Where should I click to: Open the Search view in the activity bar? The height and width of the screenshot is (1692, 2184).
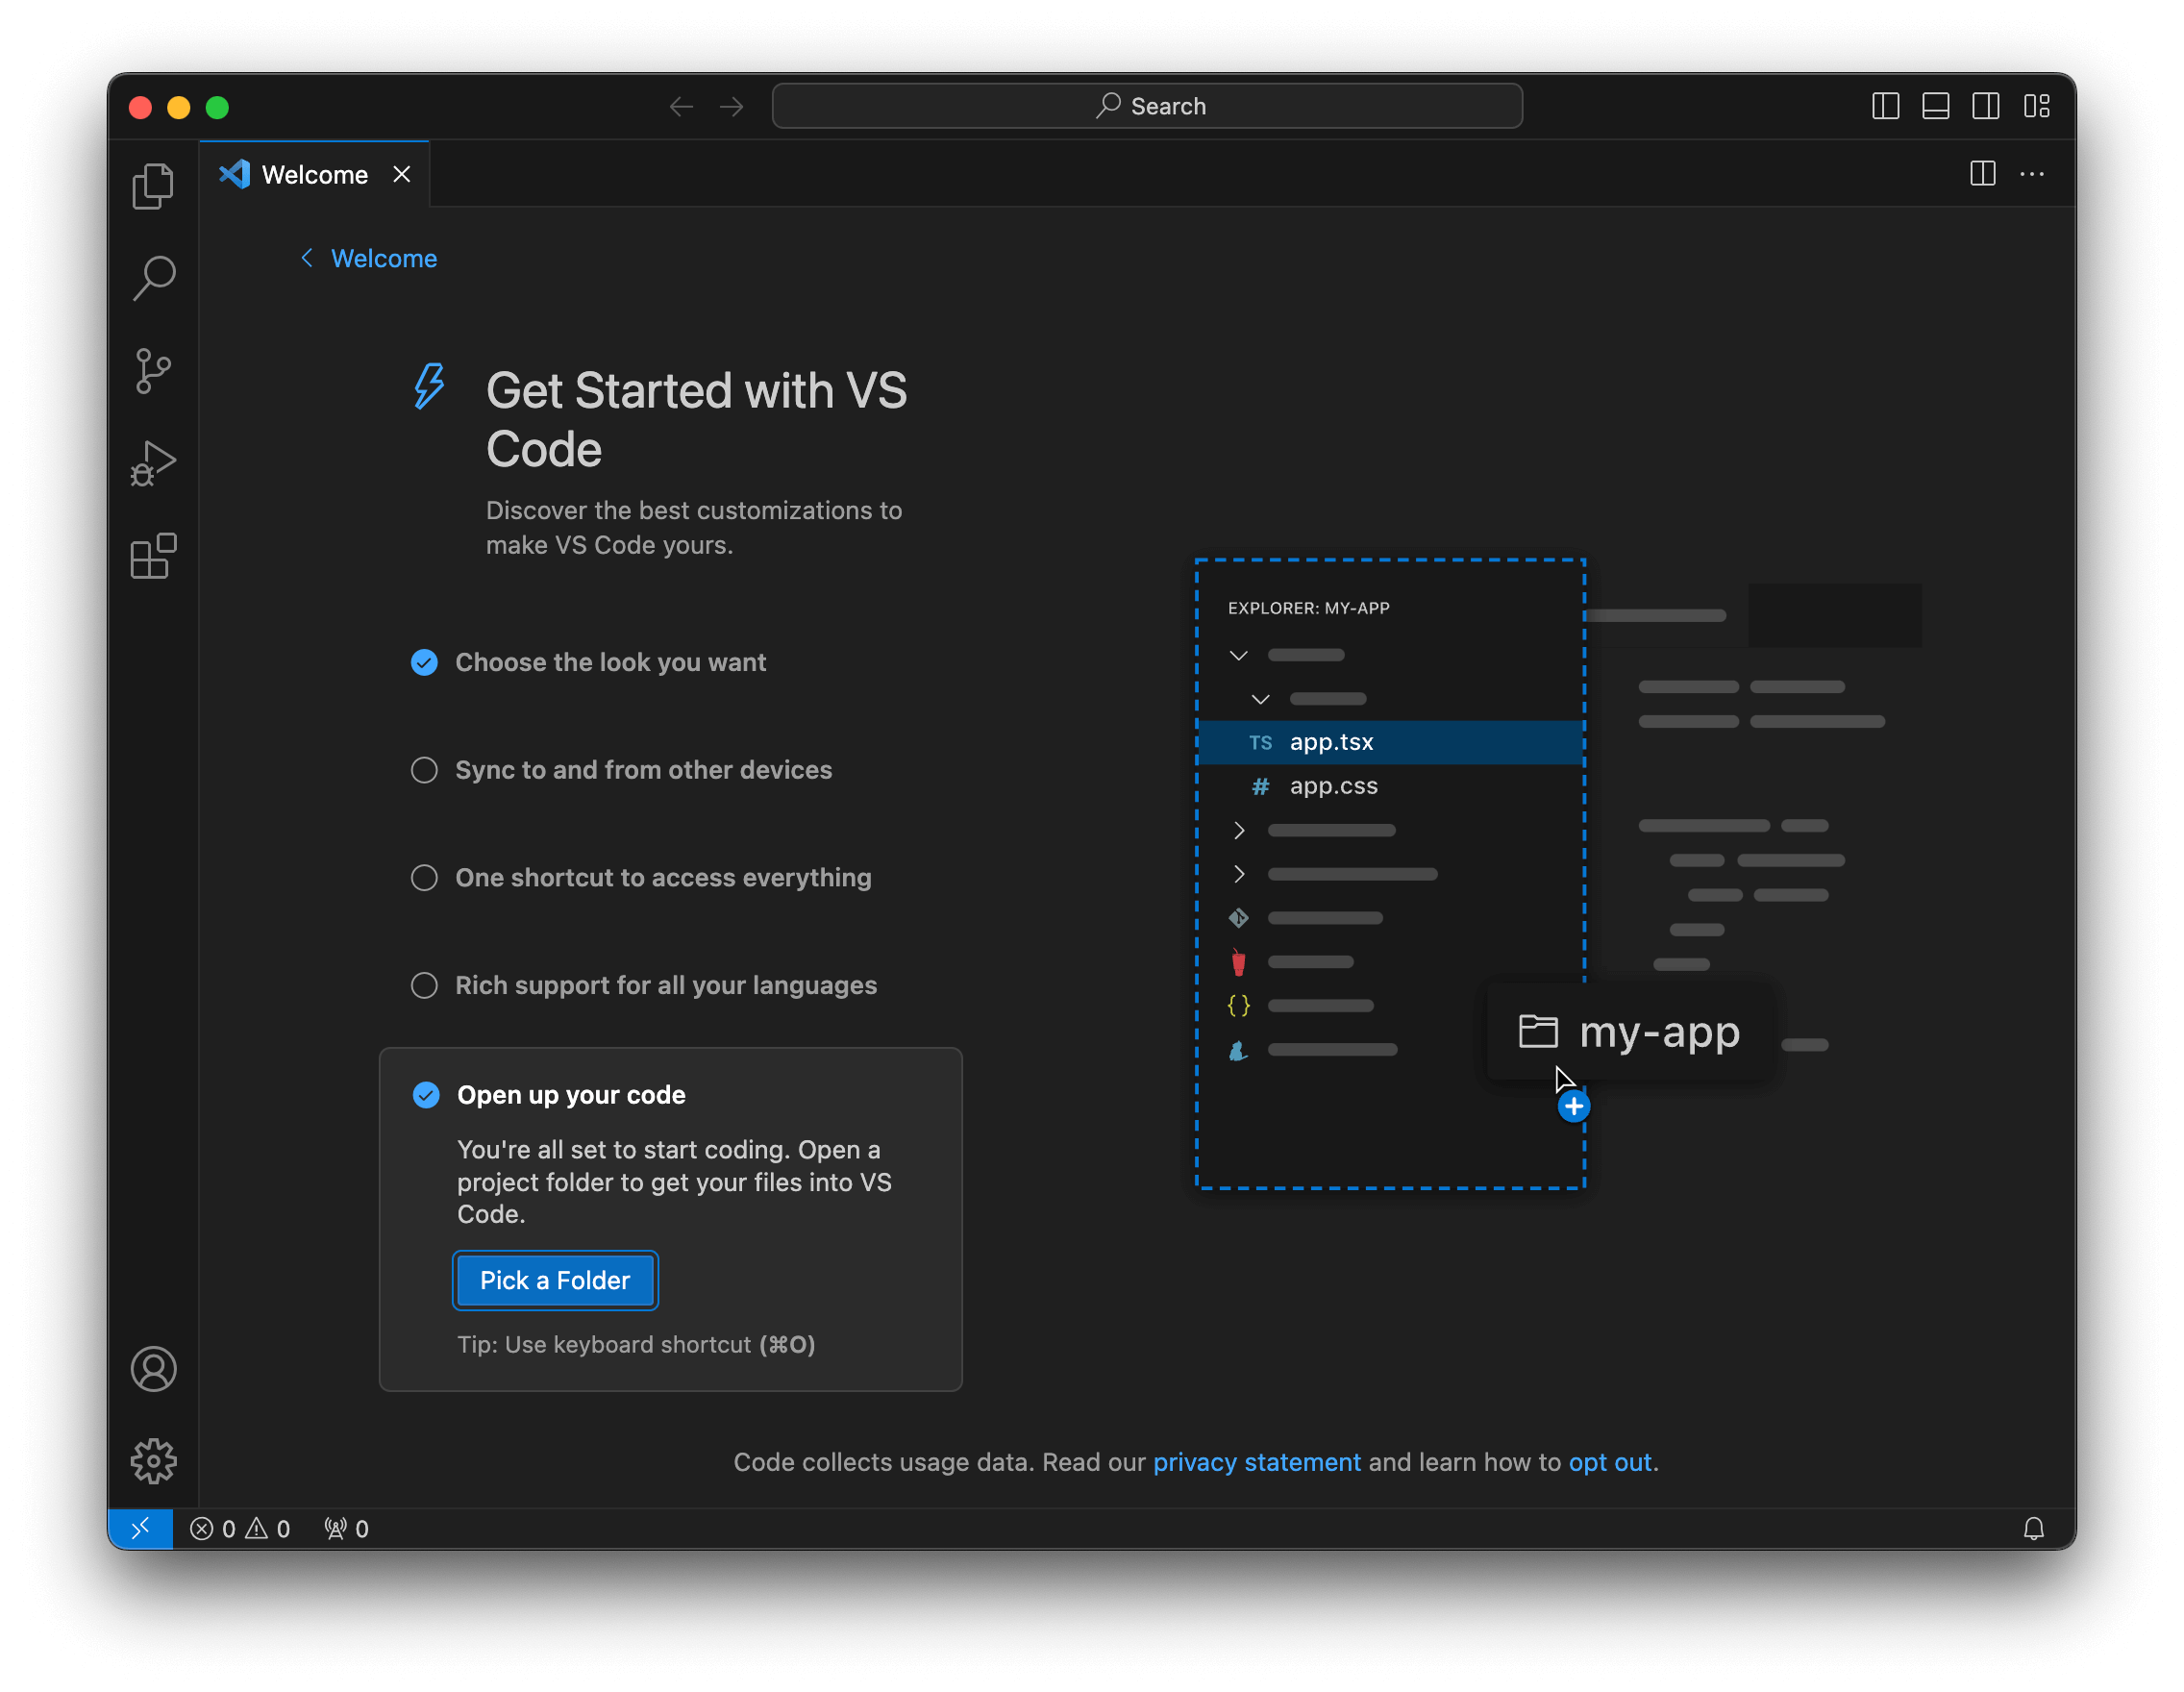(153, 277)
